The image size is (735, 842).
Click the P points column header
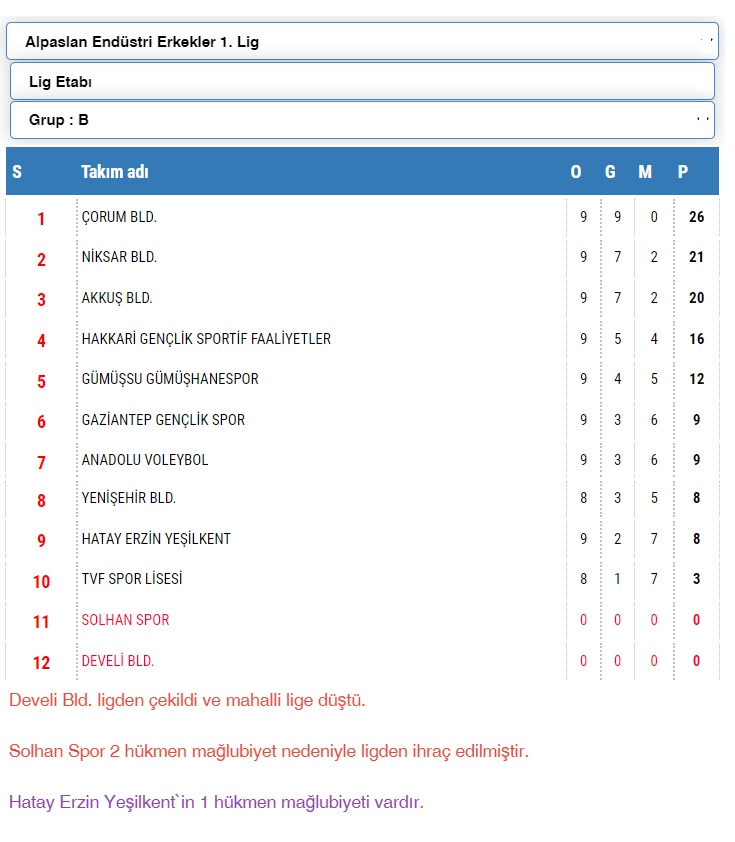coord(683,172)
